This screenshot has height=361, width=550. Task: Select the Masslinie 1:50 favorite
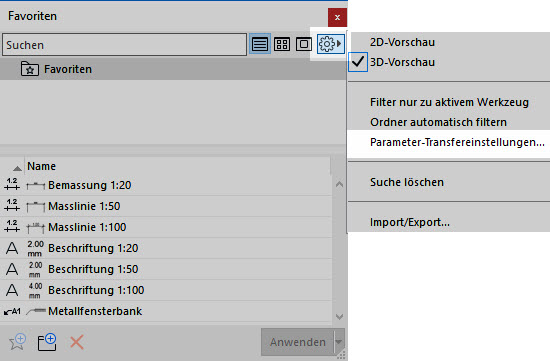[166, 206]
